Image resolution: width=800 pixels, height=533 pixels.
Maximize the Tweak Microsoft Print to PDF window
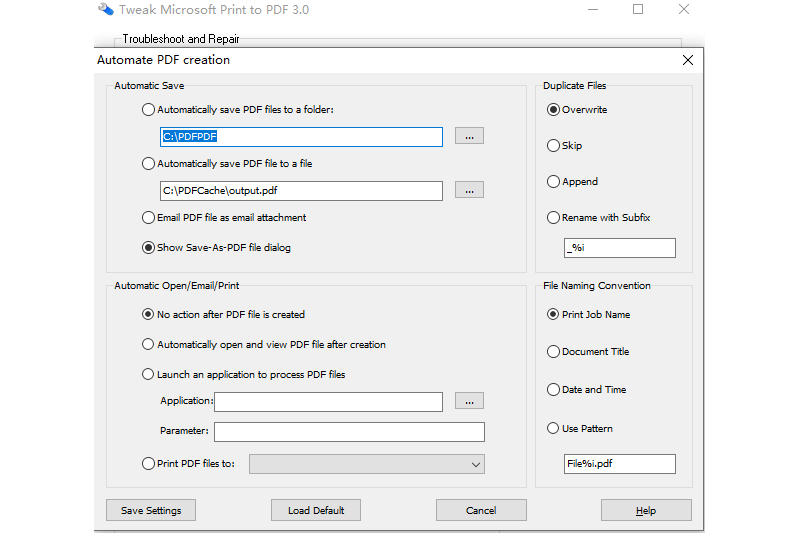tap(638, 9)
